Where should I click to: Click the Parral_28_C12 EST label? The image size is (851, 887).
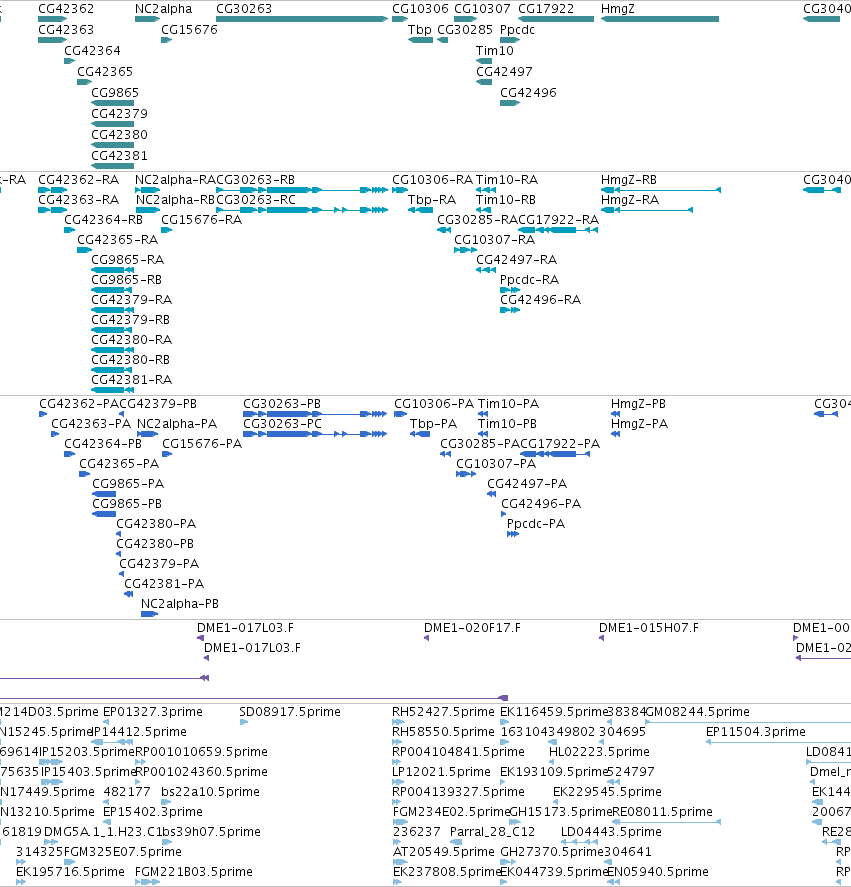coord(492,832)
